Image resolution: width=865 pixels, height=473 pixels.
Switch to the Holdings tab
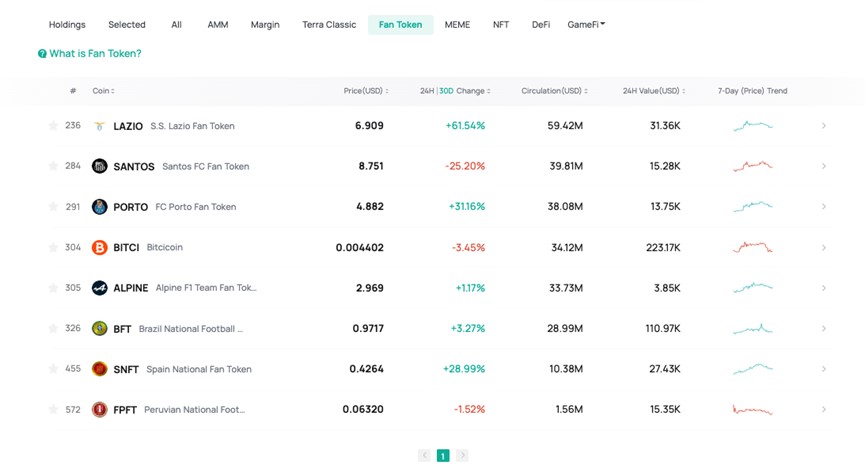[x=67, y=24]
